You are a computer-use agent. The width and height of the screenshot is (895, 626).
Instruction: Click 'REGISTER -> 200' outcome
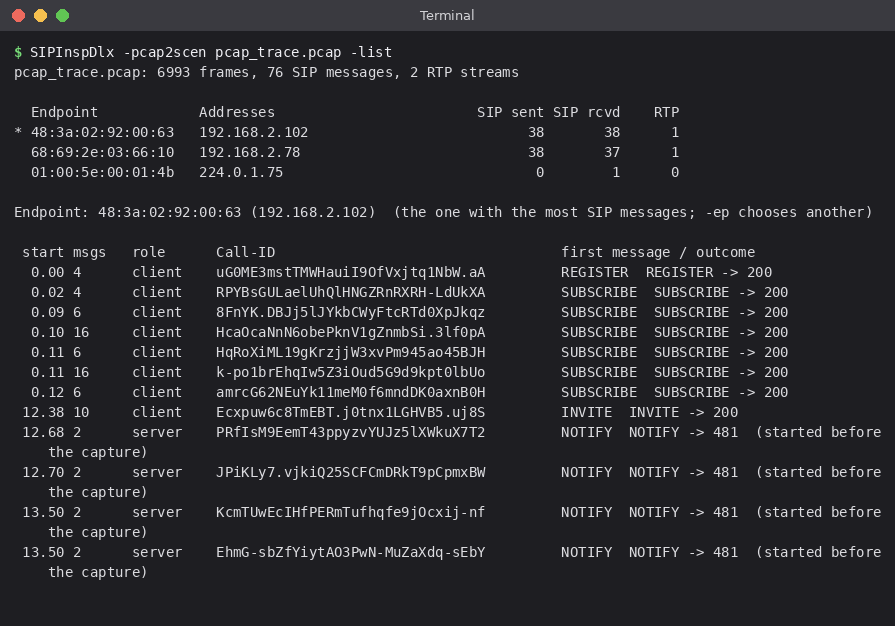(x=708, y=272)
